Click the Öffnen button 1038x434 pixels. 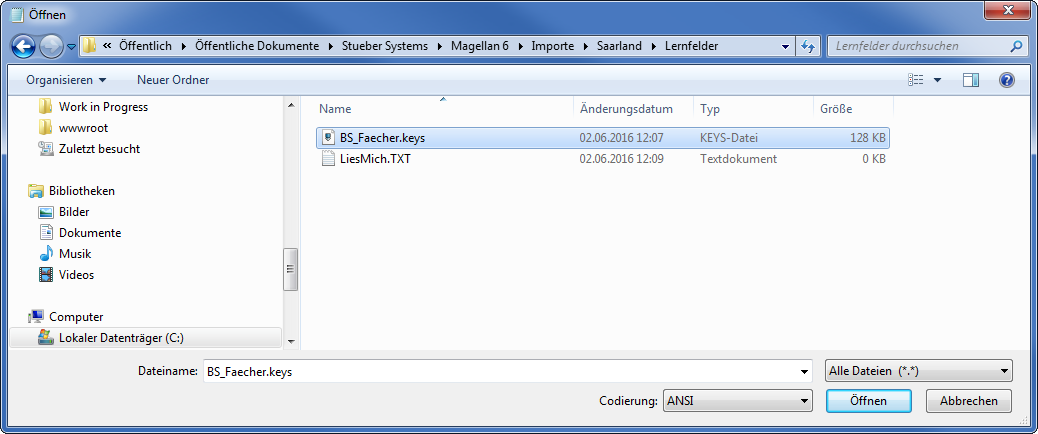coord(869,401)
